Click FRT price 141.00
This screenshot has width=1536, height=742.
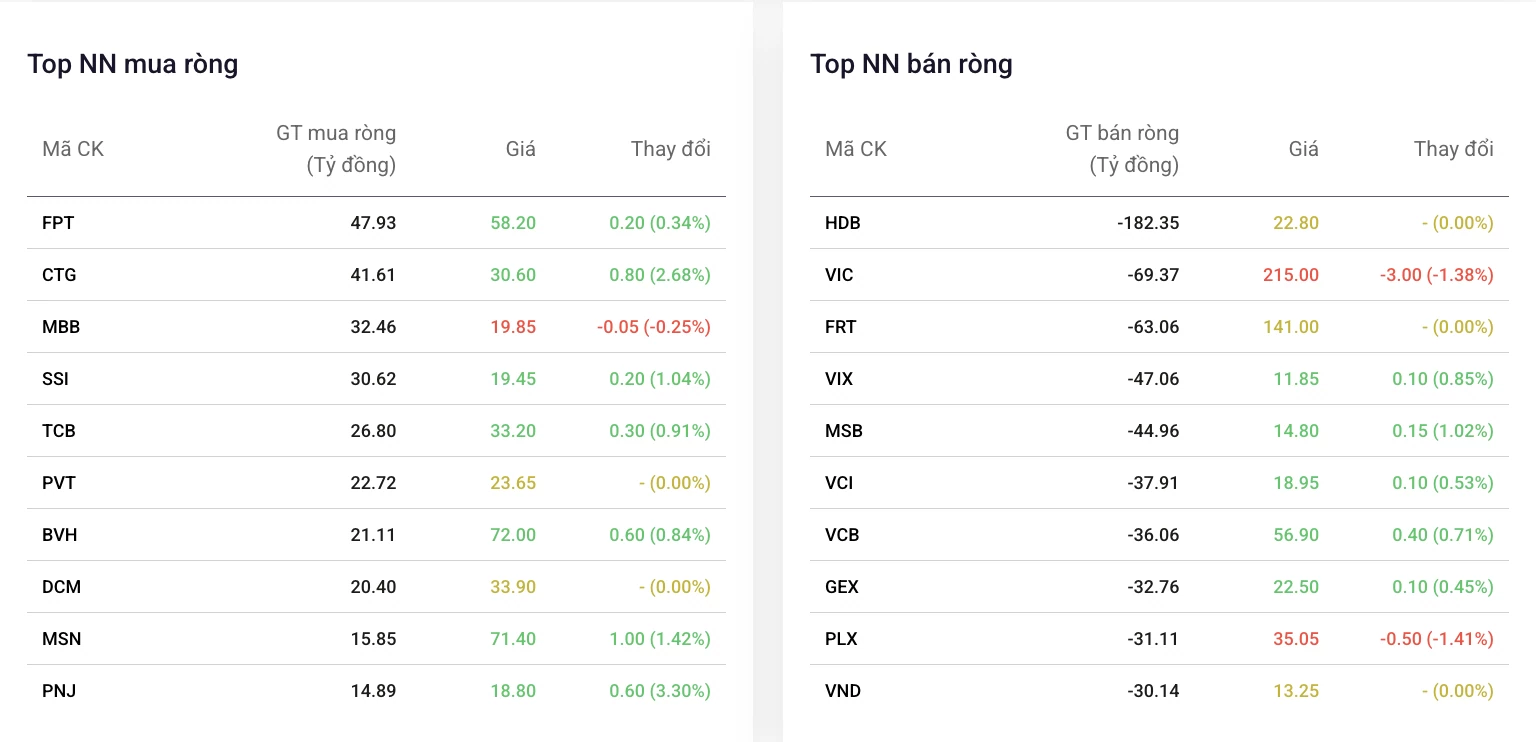tap(1291, 327)
